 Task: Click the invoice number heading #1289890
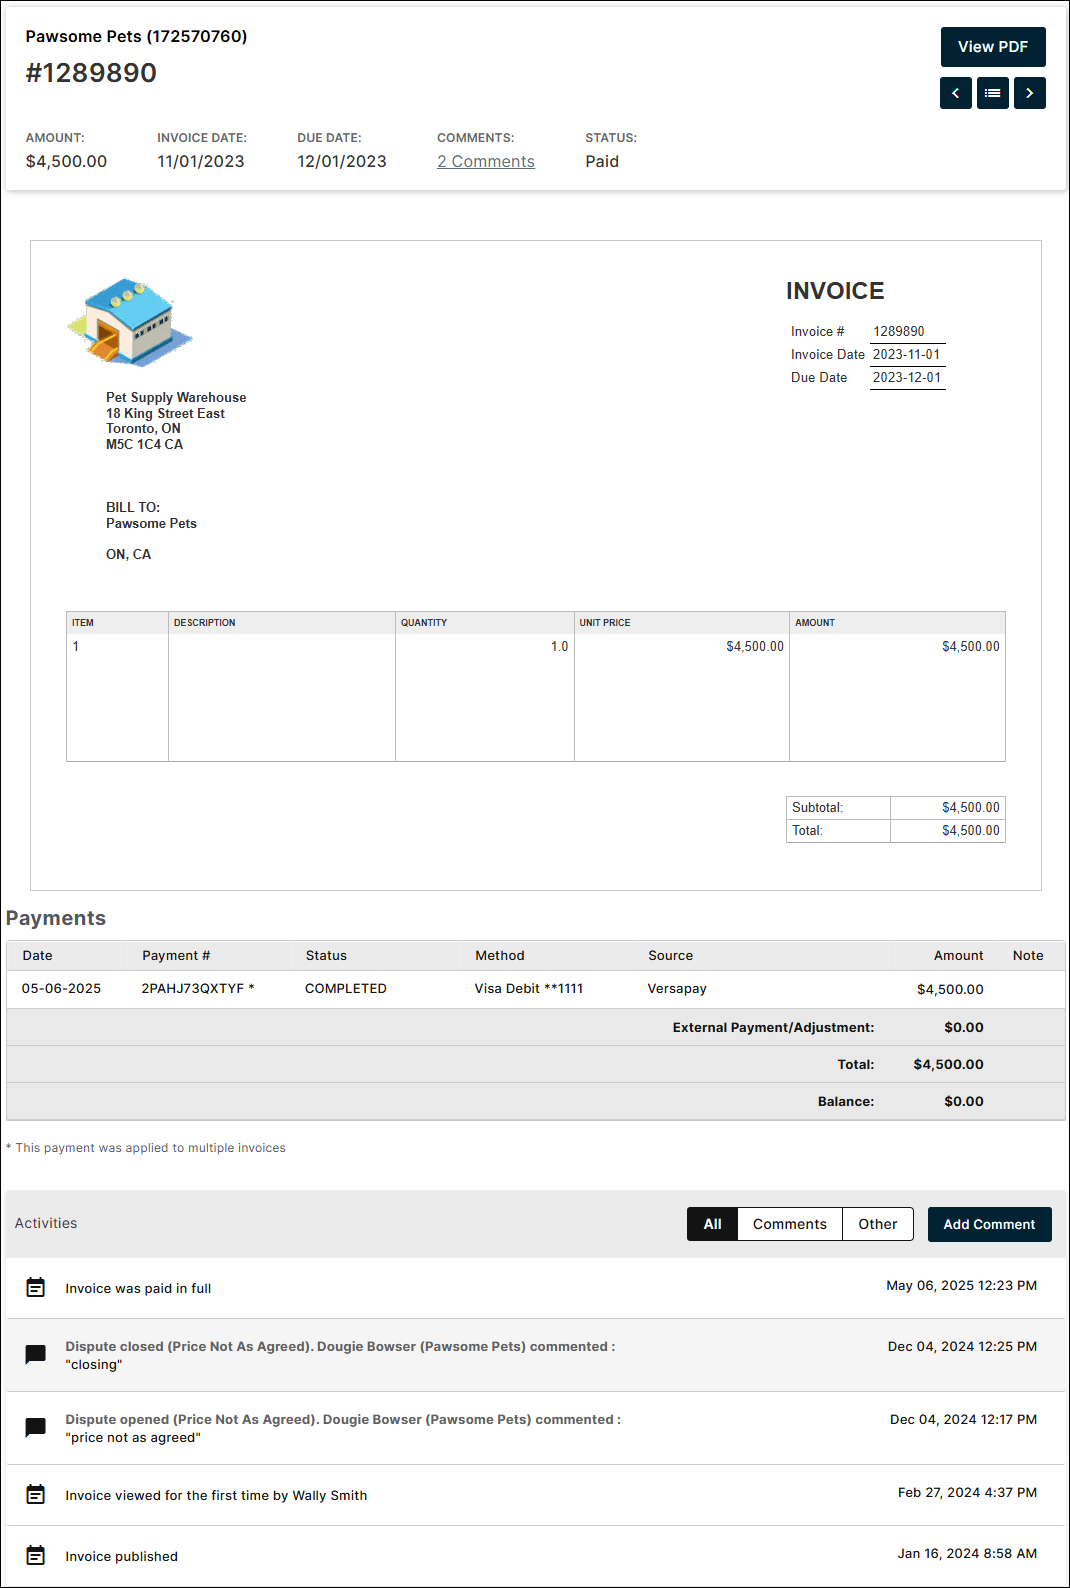coord(91,73)
